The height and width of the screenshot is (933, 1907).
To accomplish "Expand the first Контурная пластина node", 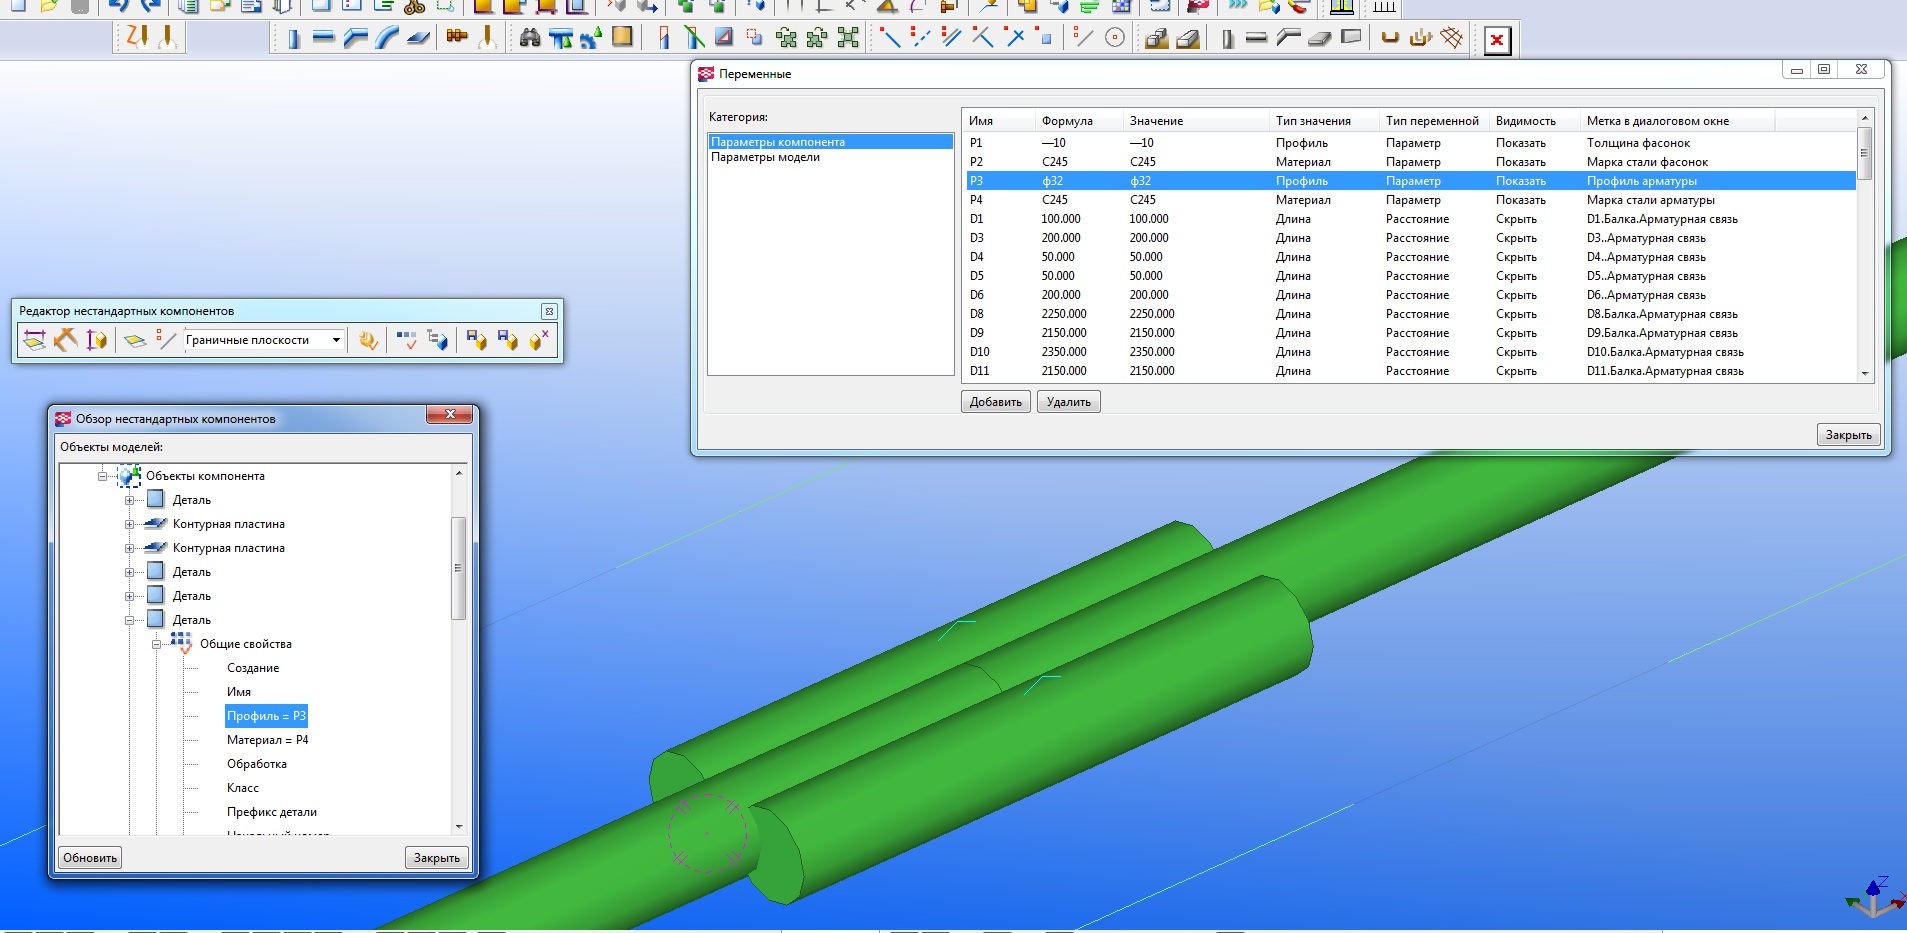I will [130, 524].
